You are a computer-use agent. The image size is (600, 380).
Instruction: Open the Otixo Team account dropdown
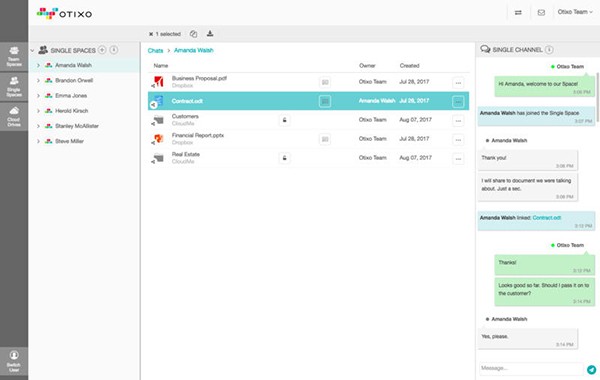[575, 12]
